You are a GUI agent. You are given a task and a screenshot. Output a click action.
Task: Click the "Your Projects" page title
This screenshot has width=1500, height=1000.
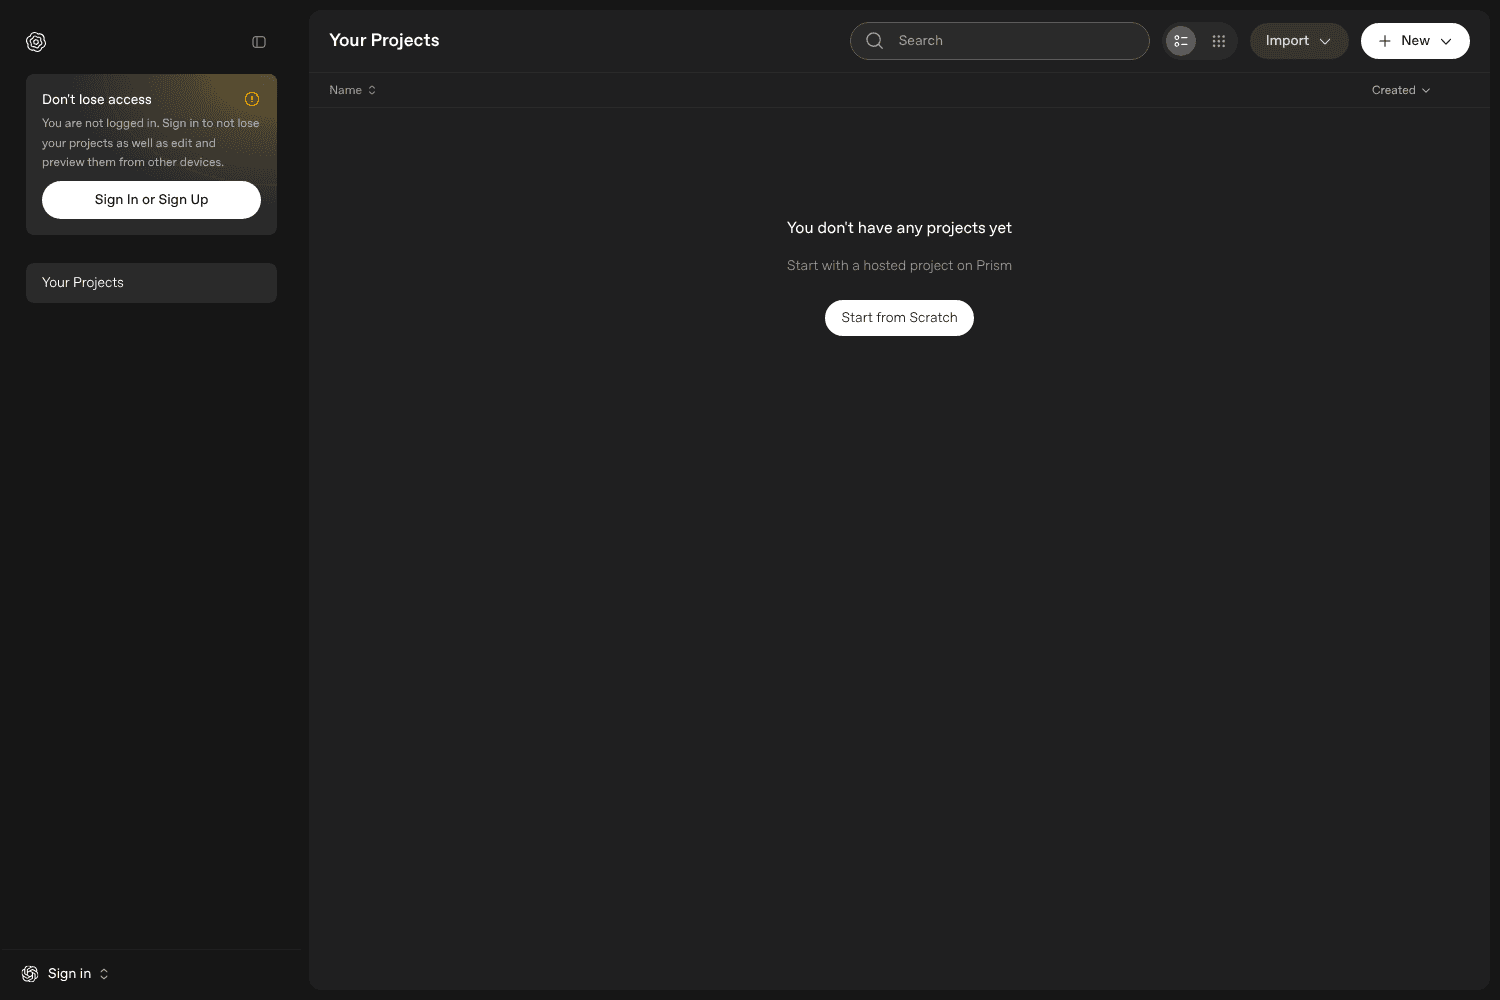384,40
